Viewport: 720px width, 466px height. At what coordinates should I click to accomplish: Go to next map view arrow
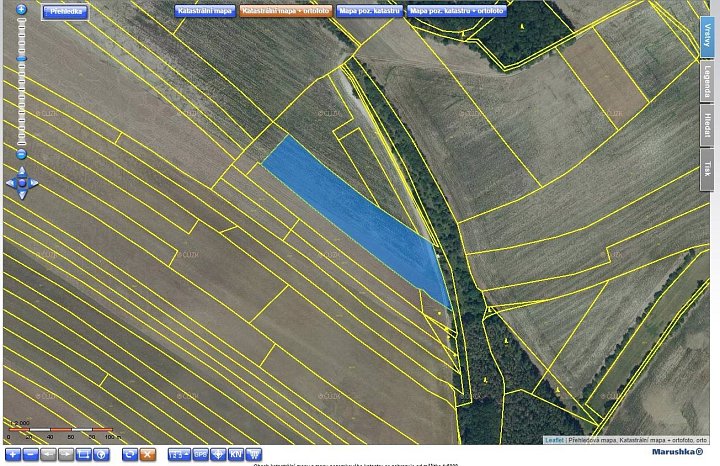[66, 455]
